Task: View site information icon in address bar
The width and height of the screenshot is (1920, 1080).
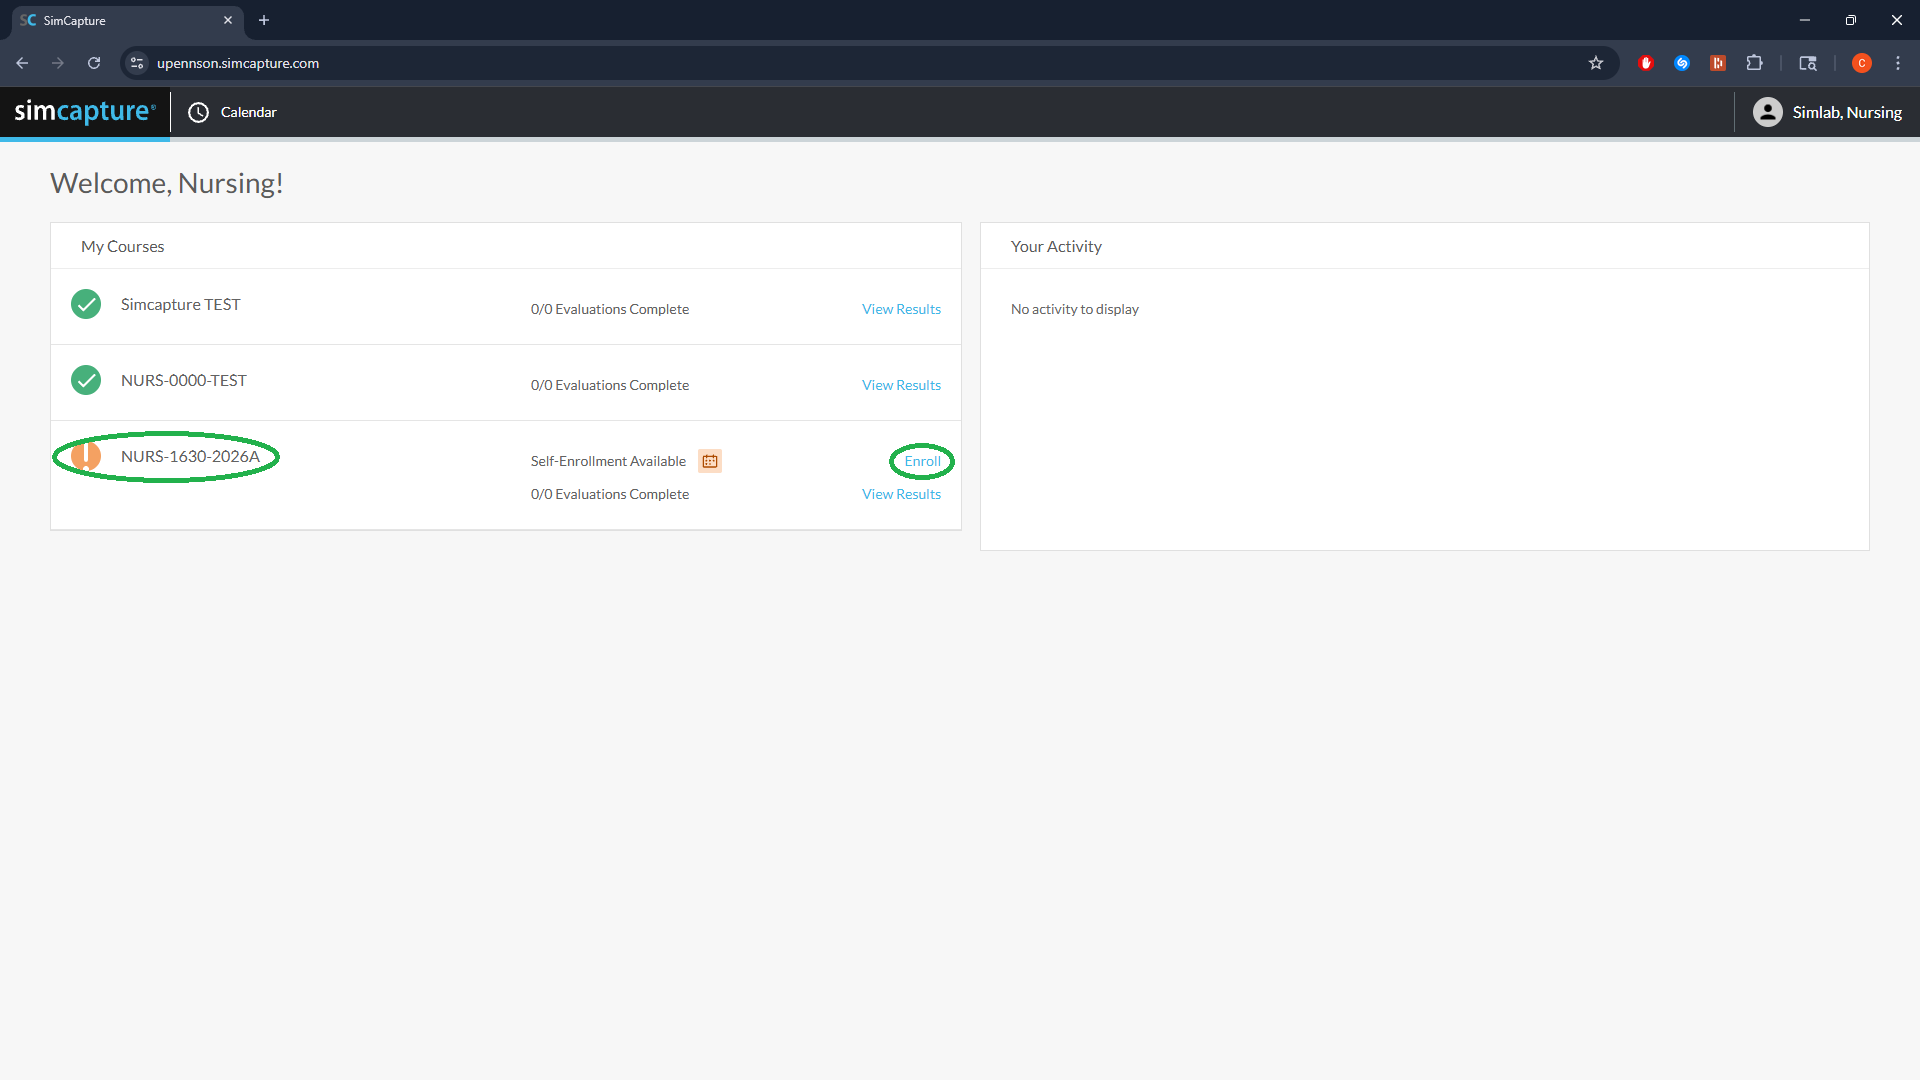Action: click(x=137, y=63)
